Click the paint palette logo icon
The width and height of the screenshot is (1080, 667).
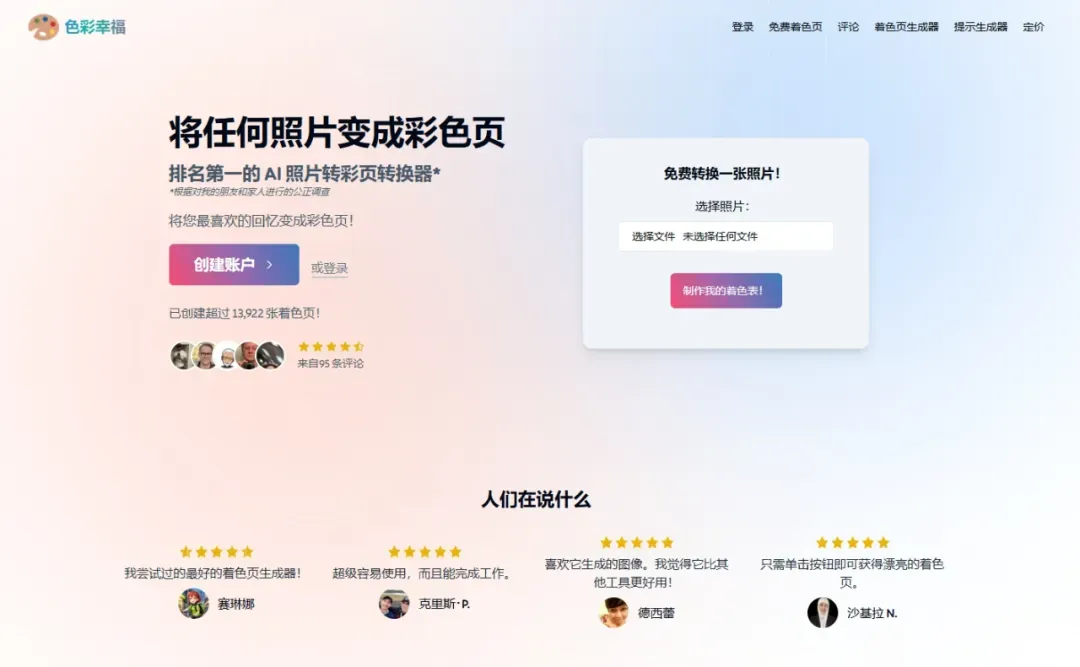point(43,27)
